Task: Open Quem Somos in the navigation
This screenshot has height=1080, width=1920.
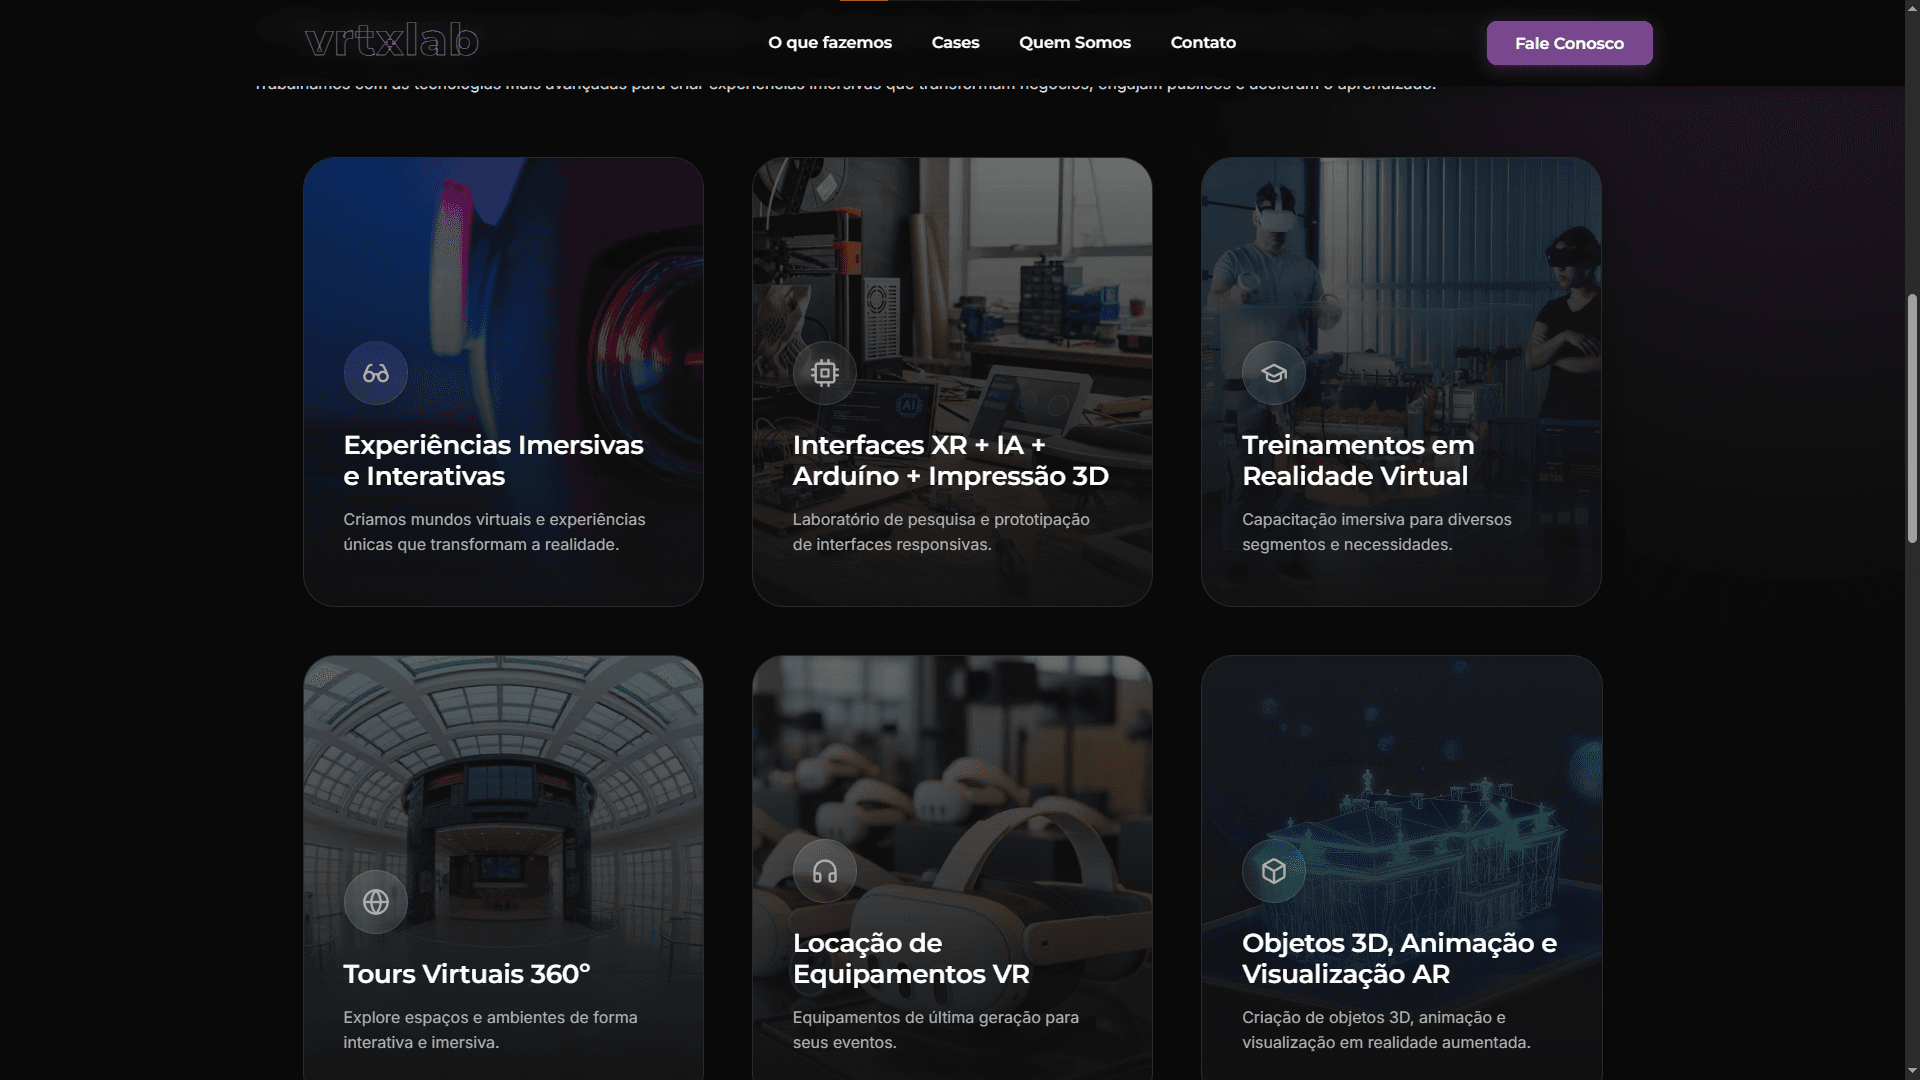Action: (1075, 42)
